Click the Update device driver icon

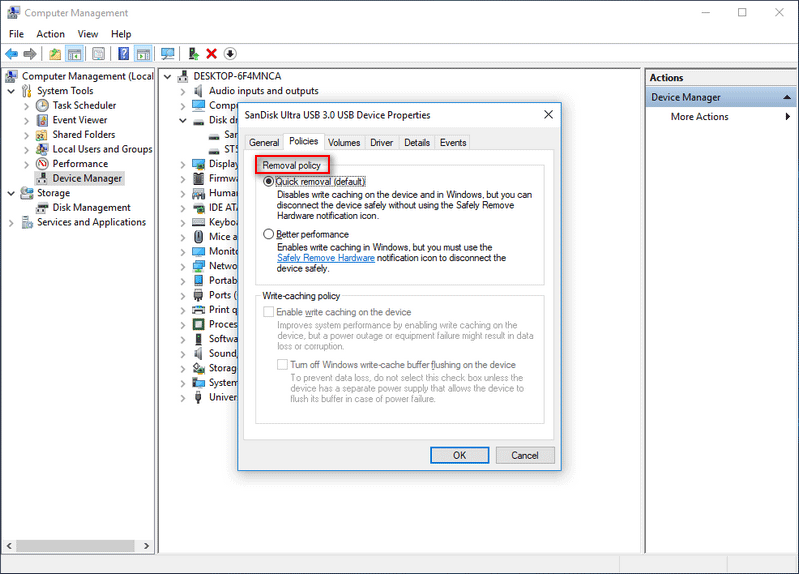(x=193, y=54)
